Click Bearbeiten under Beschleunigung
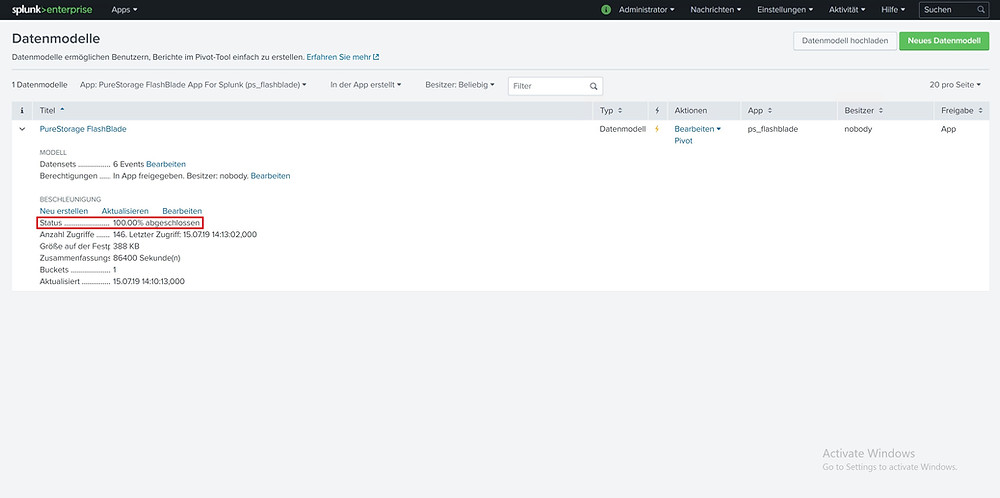This screenshot has width=1000, height=498. click(182, 210)
